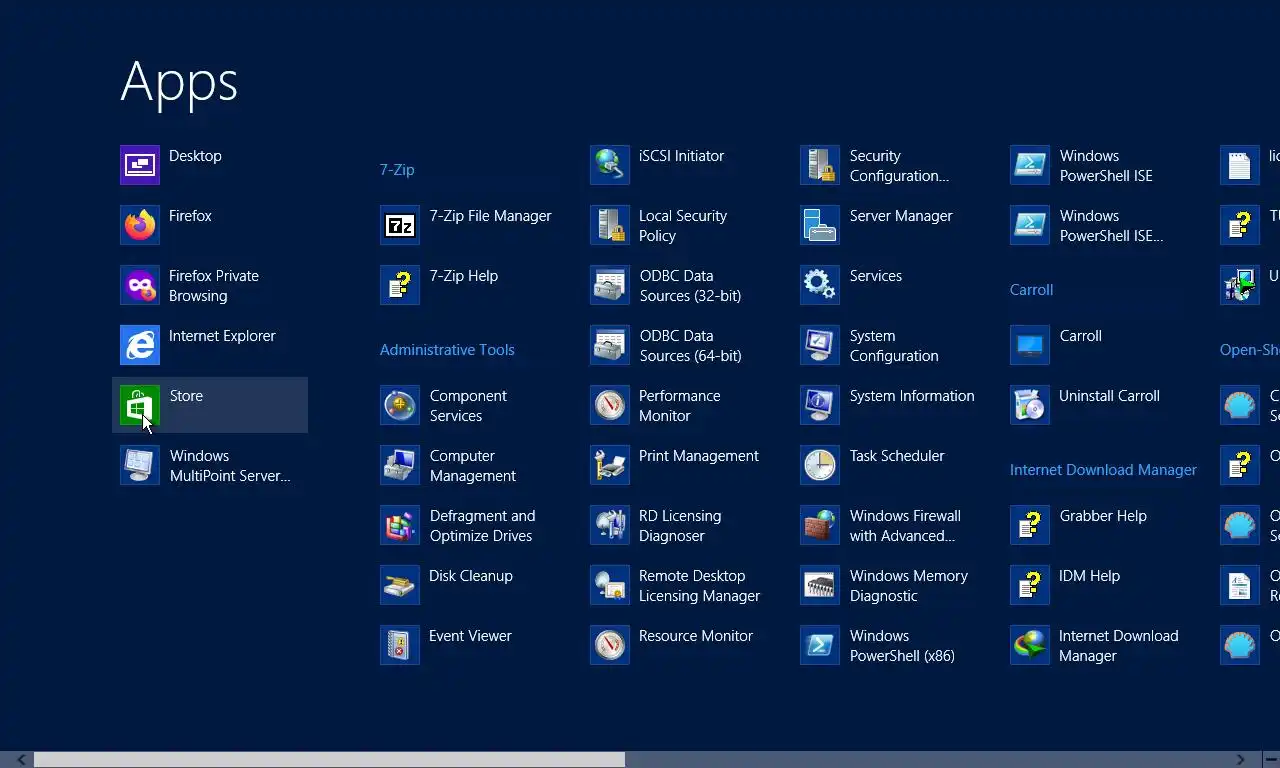Launch the 7-Zip File Manager icon
This screenshot has width=1280, height=768.
pos(400,225)
